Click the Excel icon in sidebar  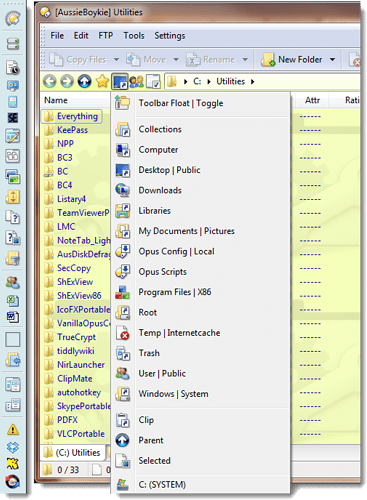(x=13, y=301)
